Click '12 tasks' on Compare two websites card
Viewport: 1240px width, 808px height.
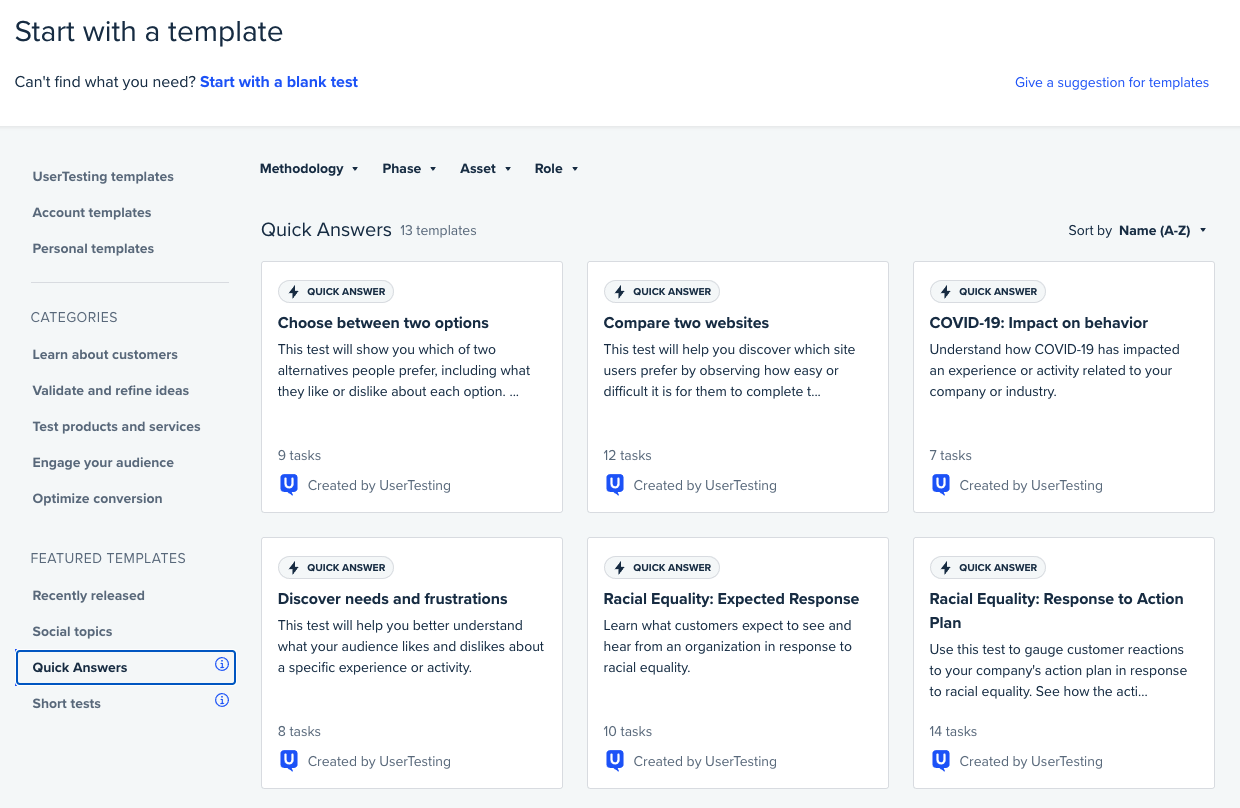pyautogui.click(x=627, y=456)
